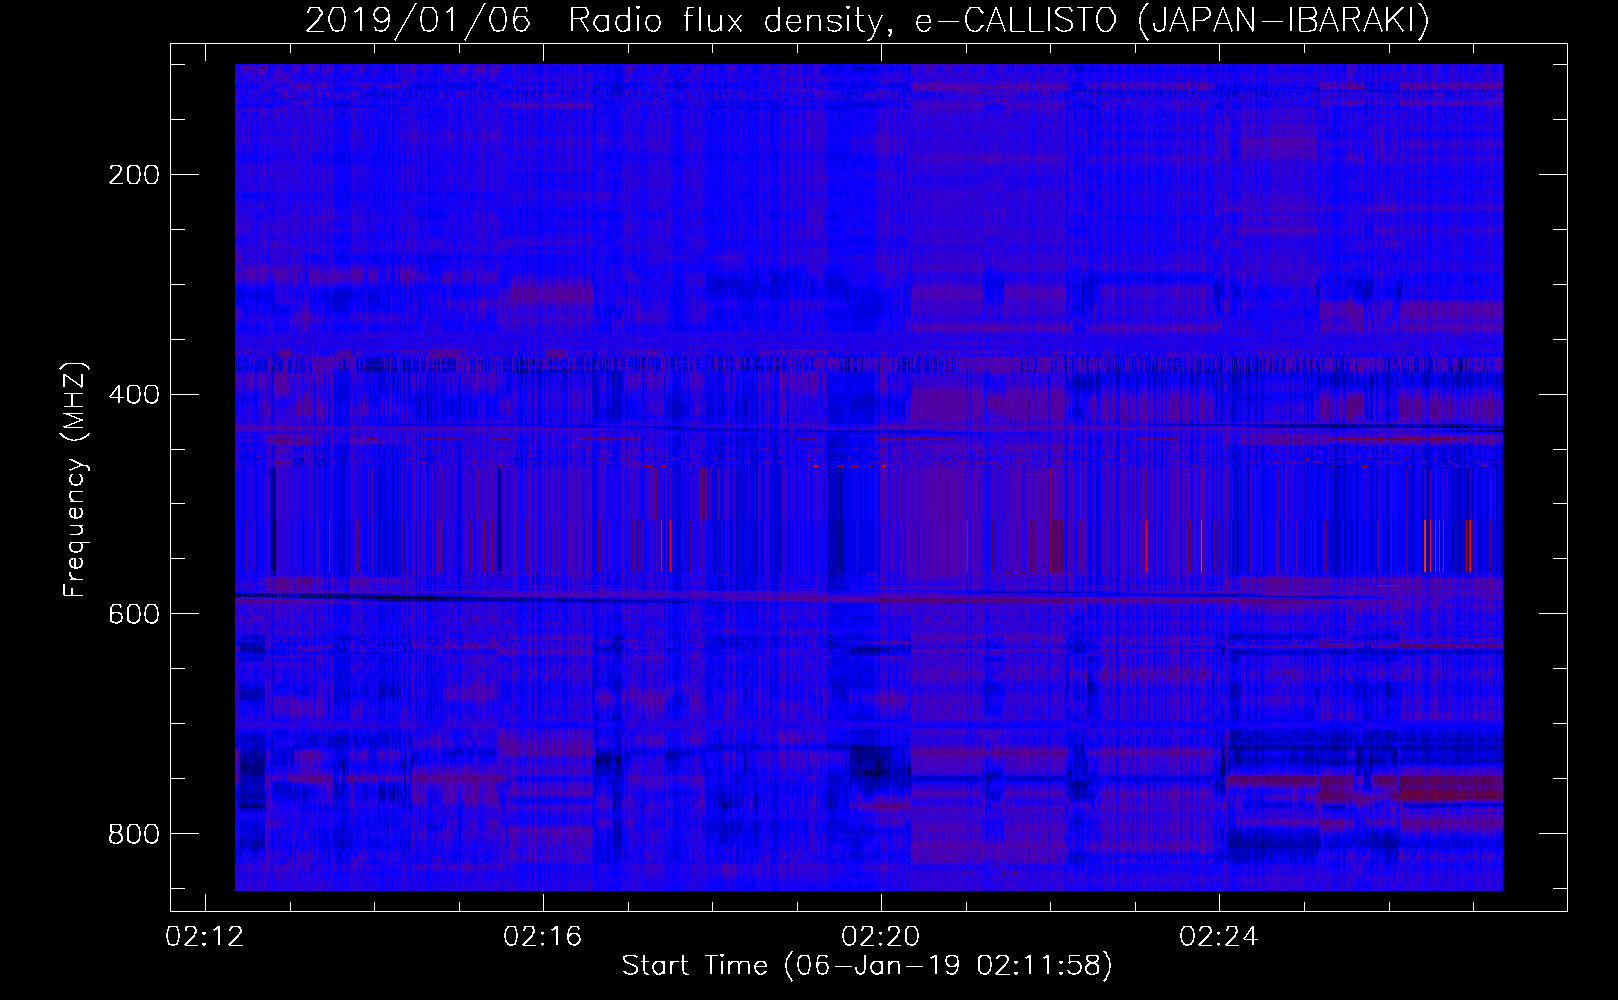Click the 600 frequency tick label

click(133, 613)
